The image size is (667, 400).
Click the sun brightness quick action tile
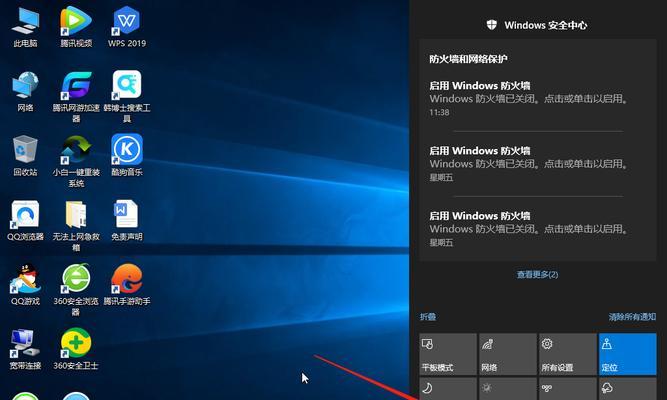pyautogui.click(x=508, y=389)
